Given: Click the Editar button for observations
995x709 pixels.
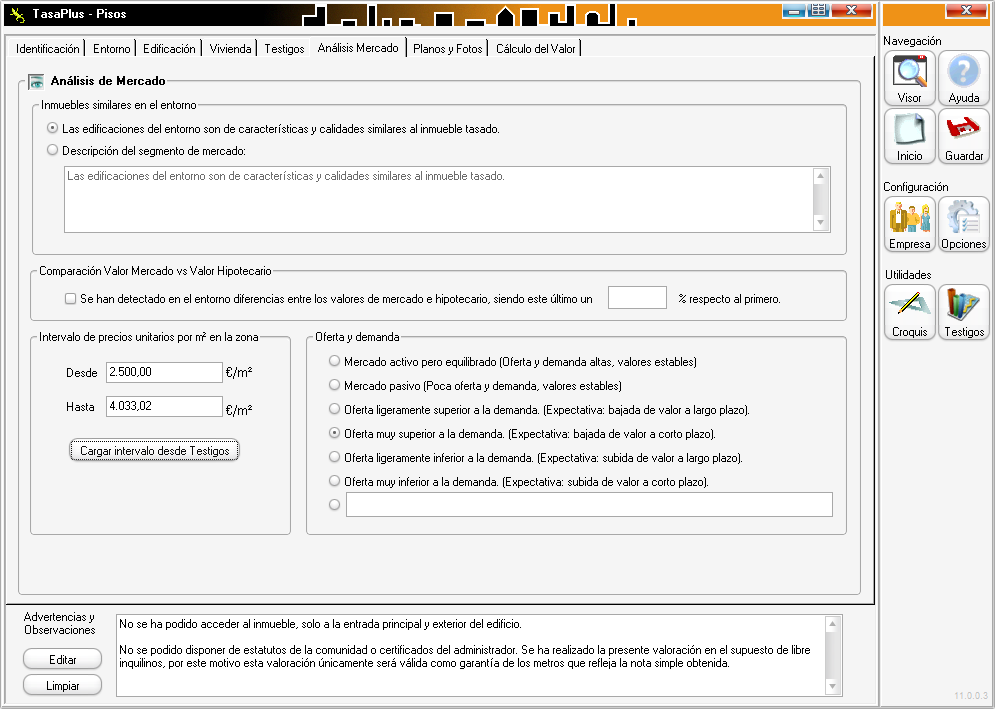Looking at the screenshot, I should point(63,659).
